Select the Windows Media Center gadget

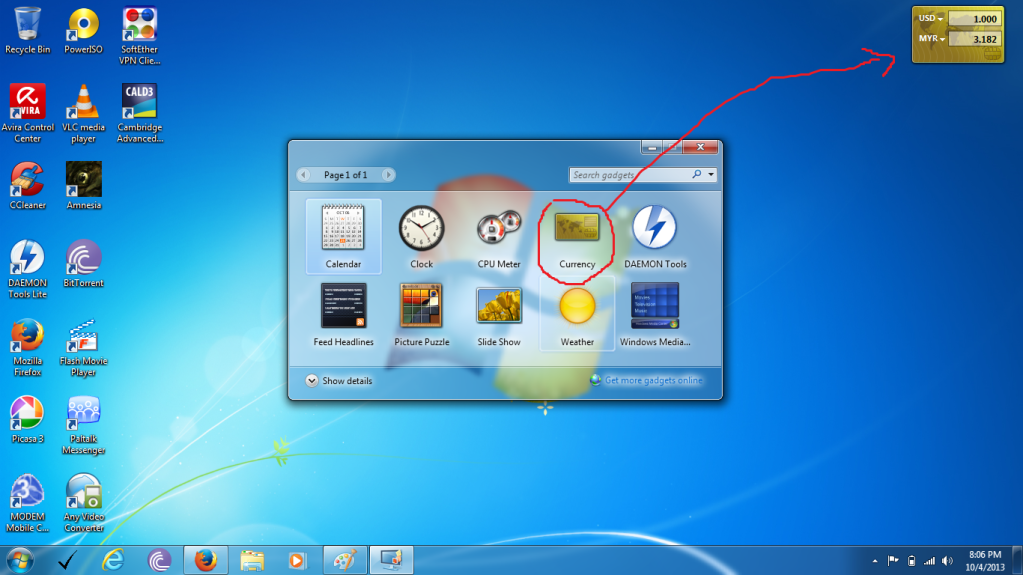(x=655, y=313)
